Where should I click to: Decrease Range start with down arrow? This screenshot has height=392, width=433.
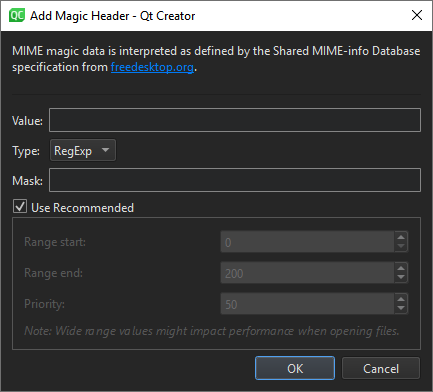401,246
